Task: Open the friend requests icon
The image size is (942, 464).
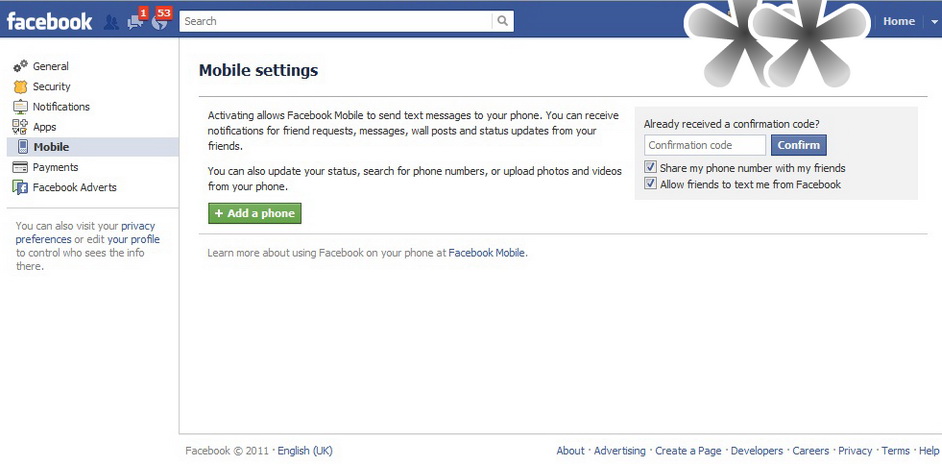Action: [x=111, y=22]
